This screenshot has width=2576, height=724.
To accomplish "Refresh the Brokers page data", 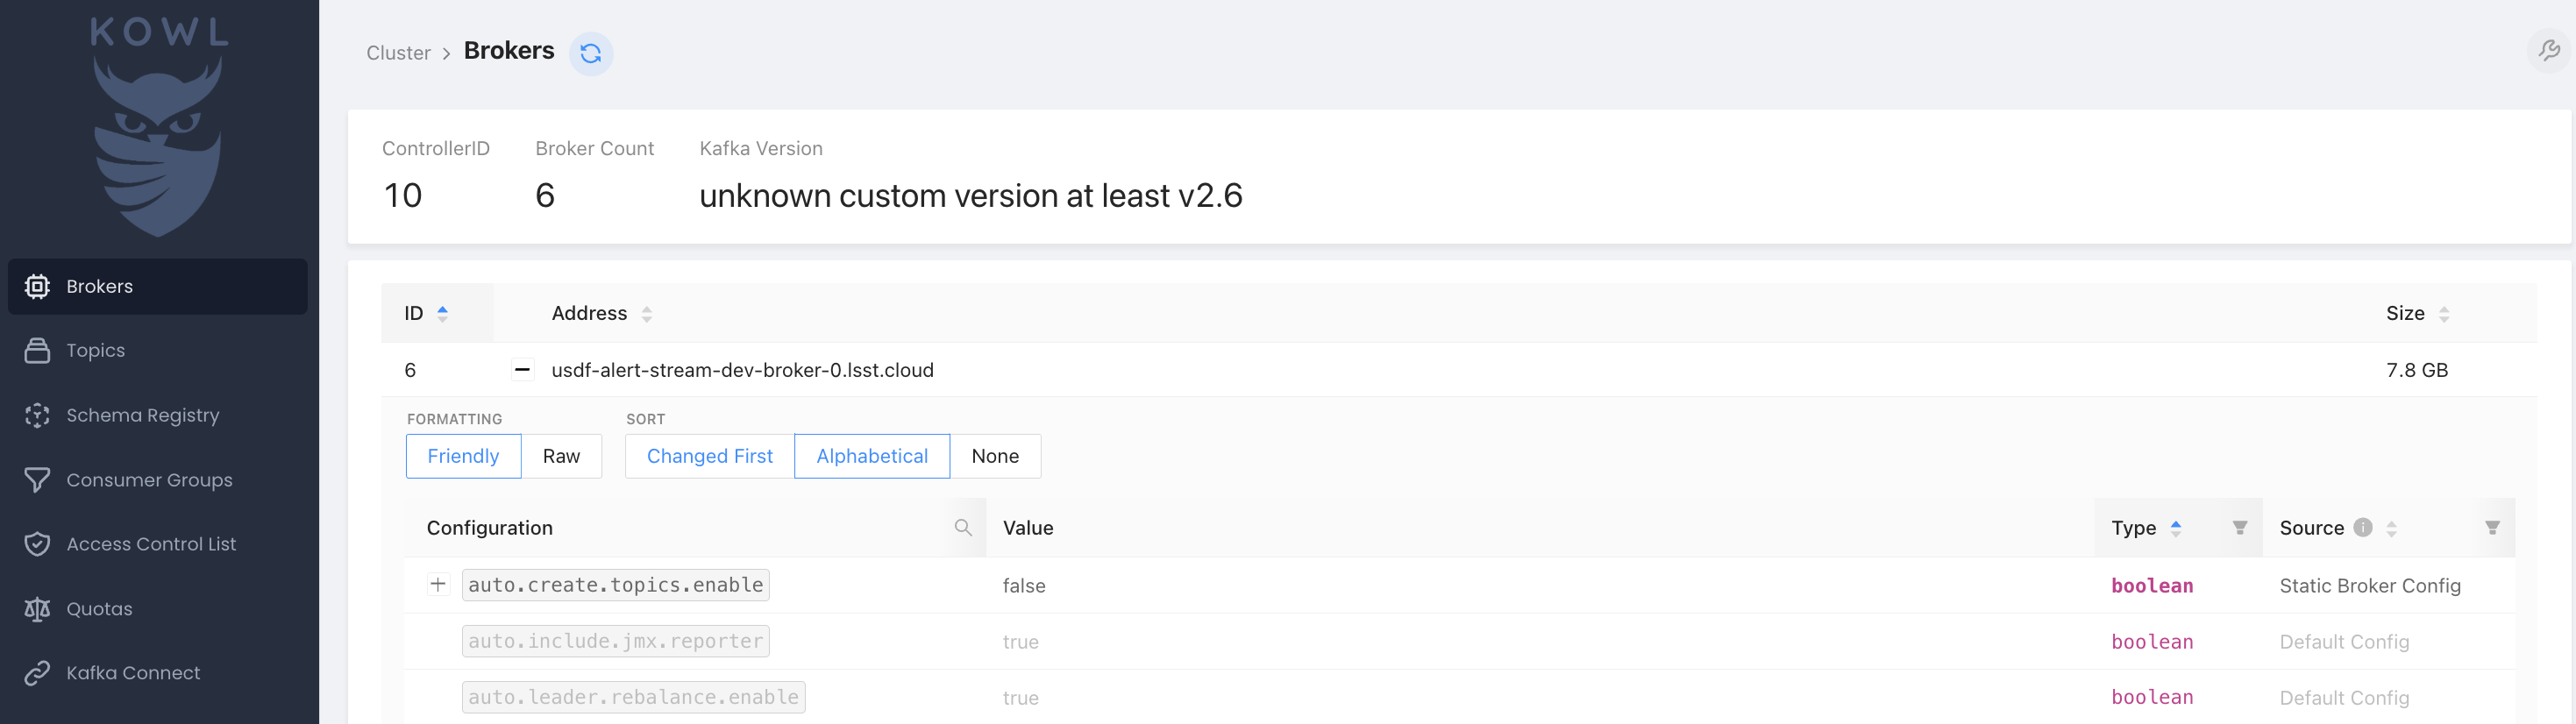I will (x=591, y=53).
